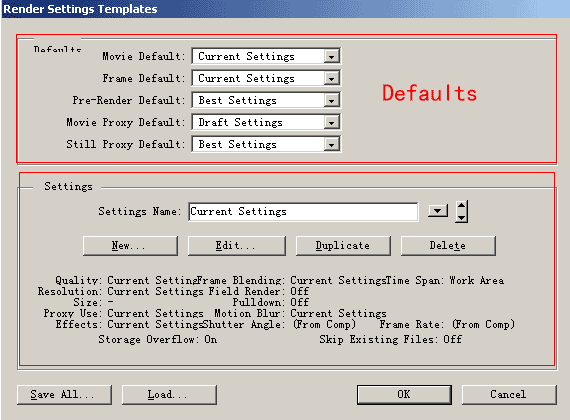
Task: Click the 'Skip Existing Files: Off' text
Action: click(x=391, y=339)
